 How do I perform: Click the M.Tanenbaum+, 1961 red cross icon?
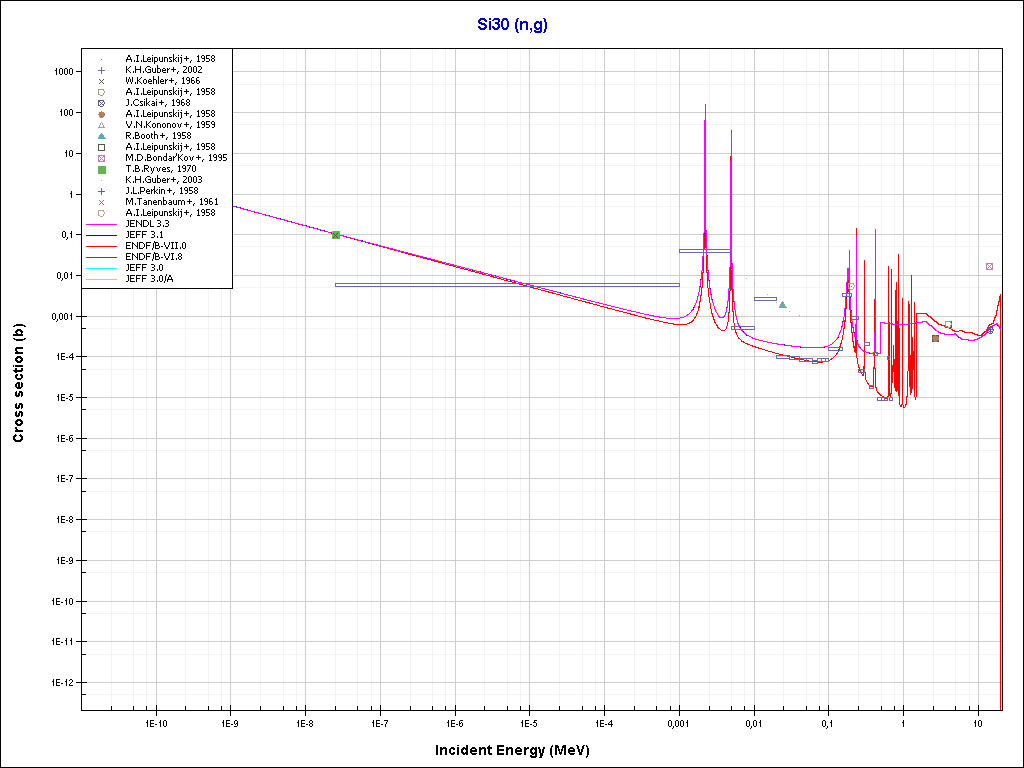point(101,202)
